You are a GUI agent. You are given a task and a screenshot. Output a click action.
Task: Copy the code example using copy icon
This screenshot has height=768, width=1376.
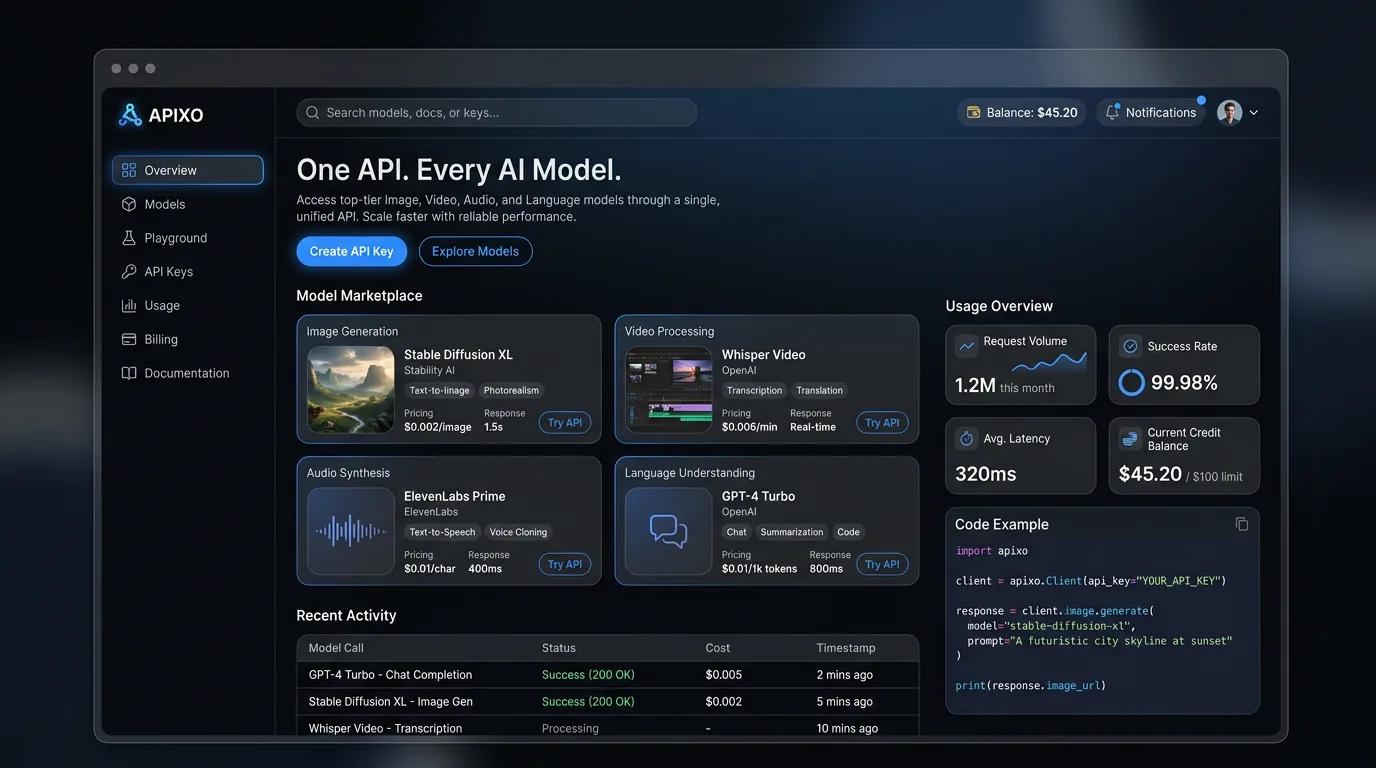tap(1242, 524)
